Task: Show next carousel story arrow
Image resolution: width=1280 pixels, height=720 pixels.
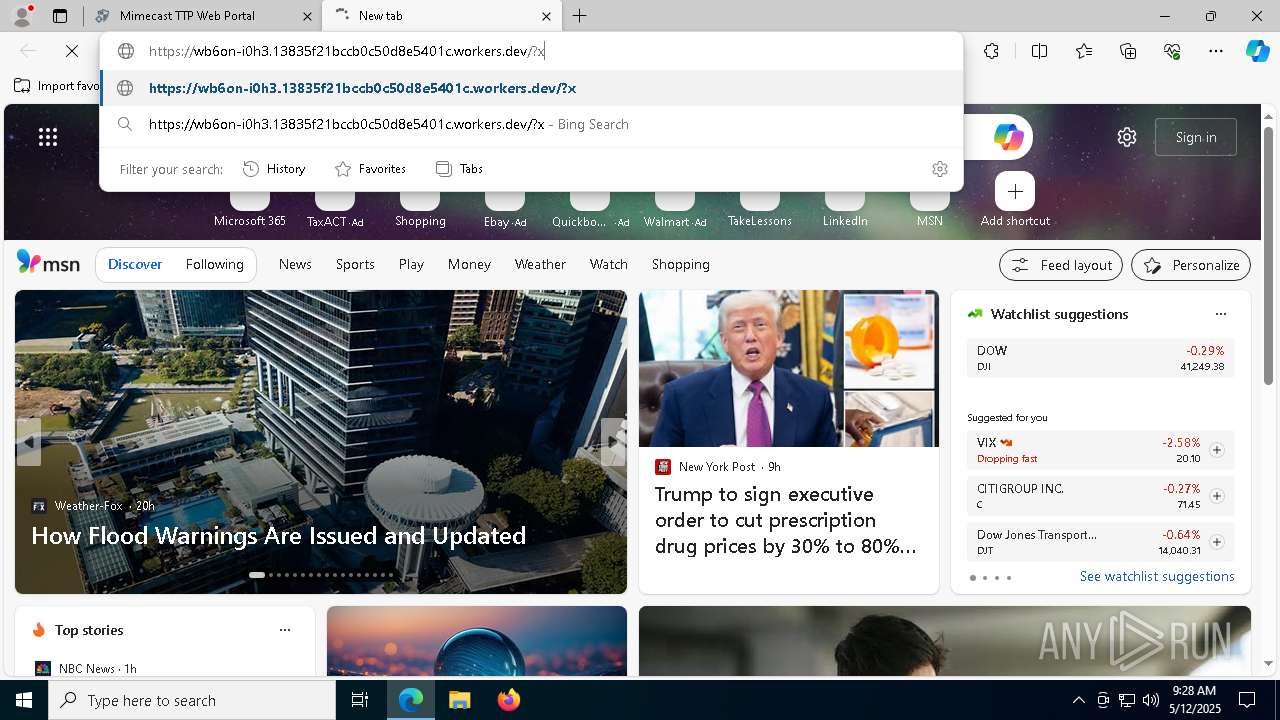Action: [613, 442]
